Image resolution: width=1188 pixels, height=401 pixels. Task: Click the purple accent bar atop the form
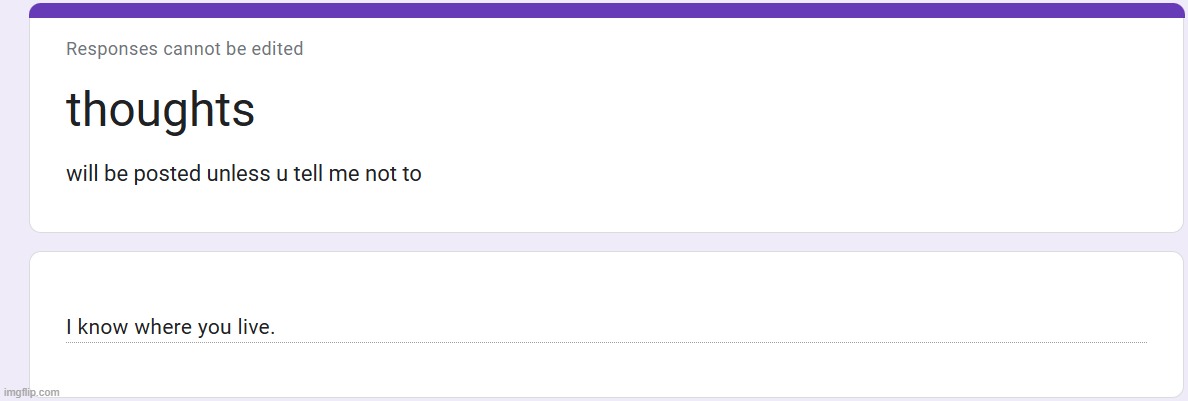point(606,10)
